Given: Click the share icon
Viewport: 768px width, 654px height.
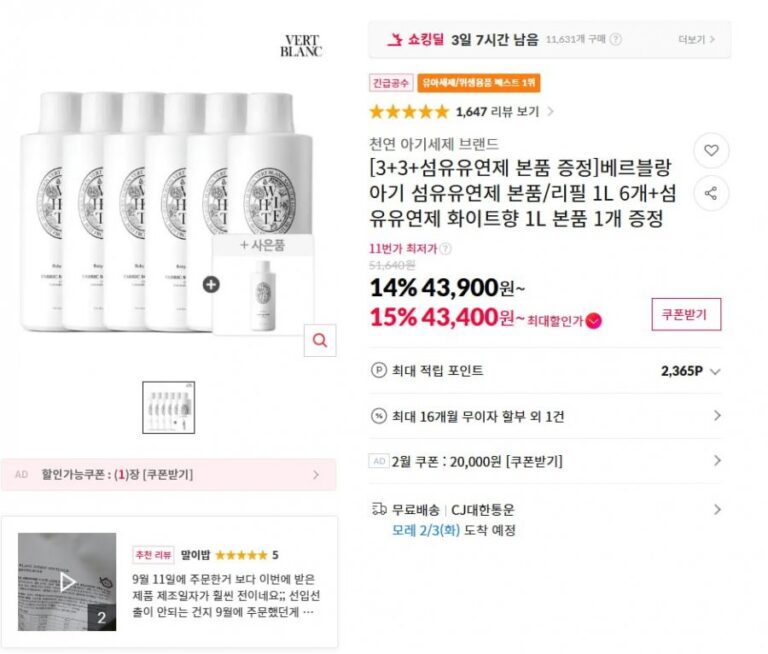Looking at the screenshot, I should point(711,193).
